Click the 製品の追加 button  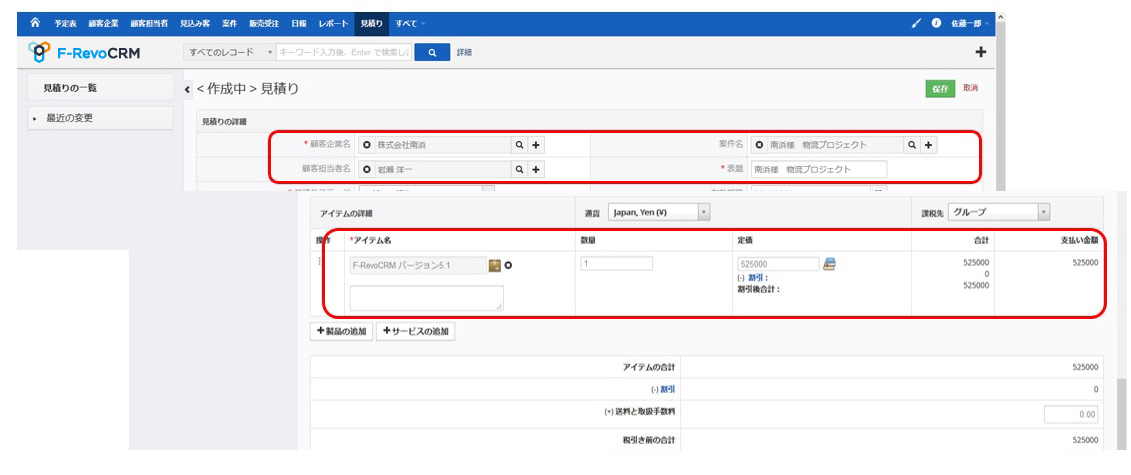pyautogui.click(x=341, y=332)
